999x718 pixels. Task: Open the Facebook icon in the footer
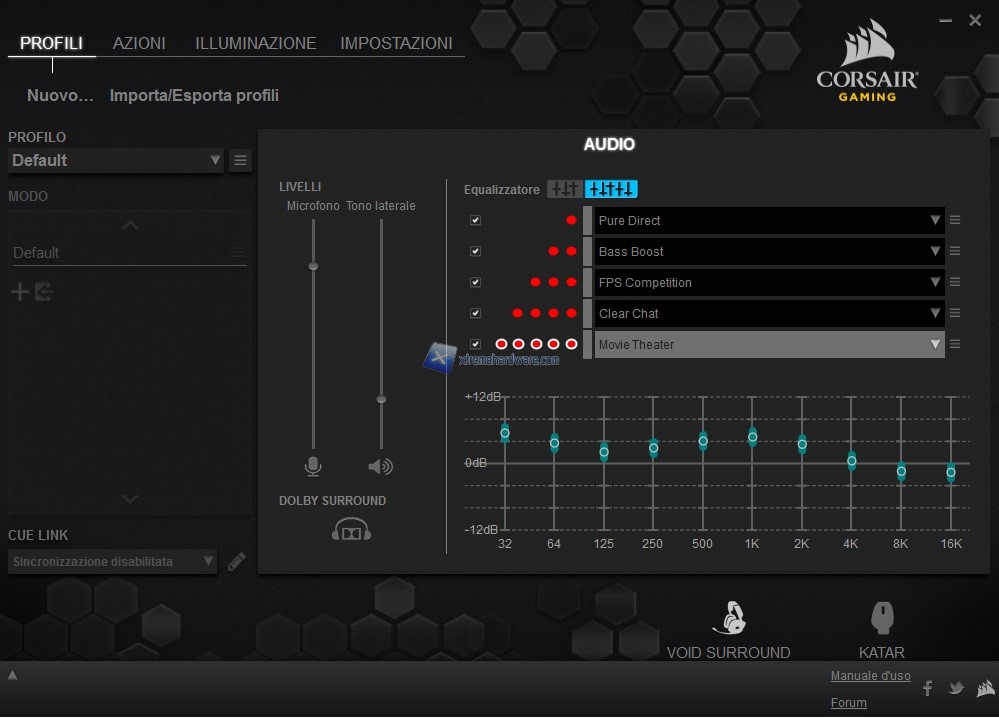point(927,688)
